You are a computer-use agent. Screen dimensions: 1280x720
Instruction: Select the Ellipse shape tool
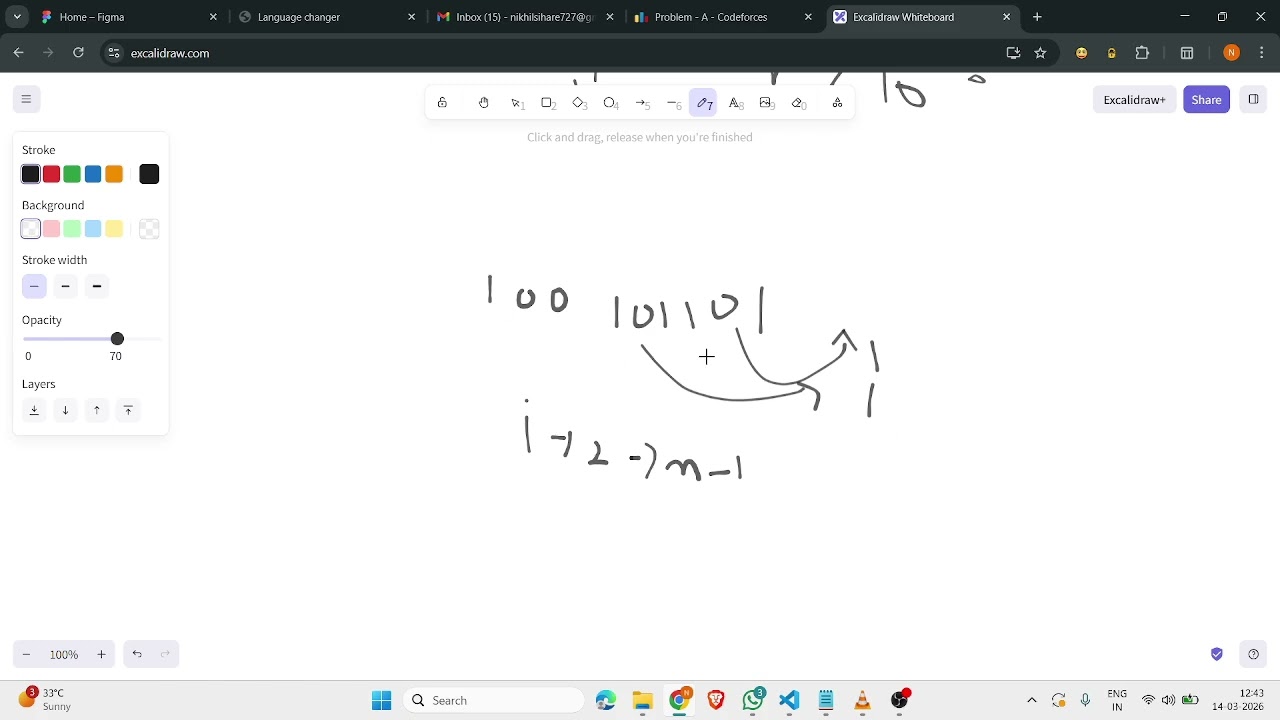click(611, 103)
